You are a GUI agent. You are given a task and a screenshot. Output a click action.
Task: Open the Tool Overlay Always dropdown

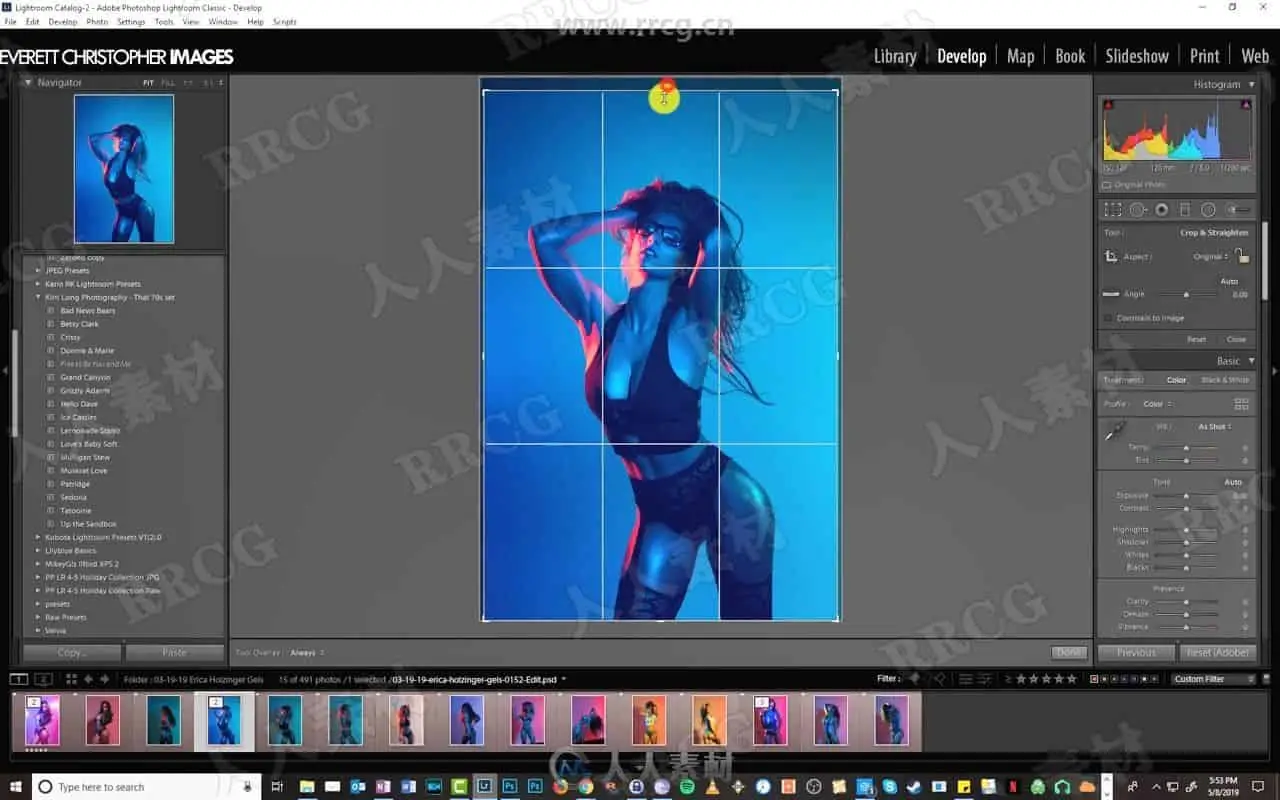(306, 653)
